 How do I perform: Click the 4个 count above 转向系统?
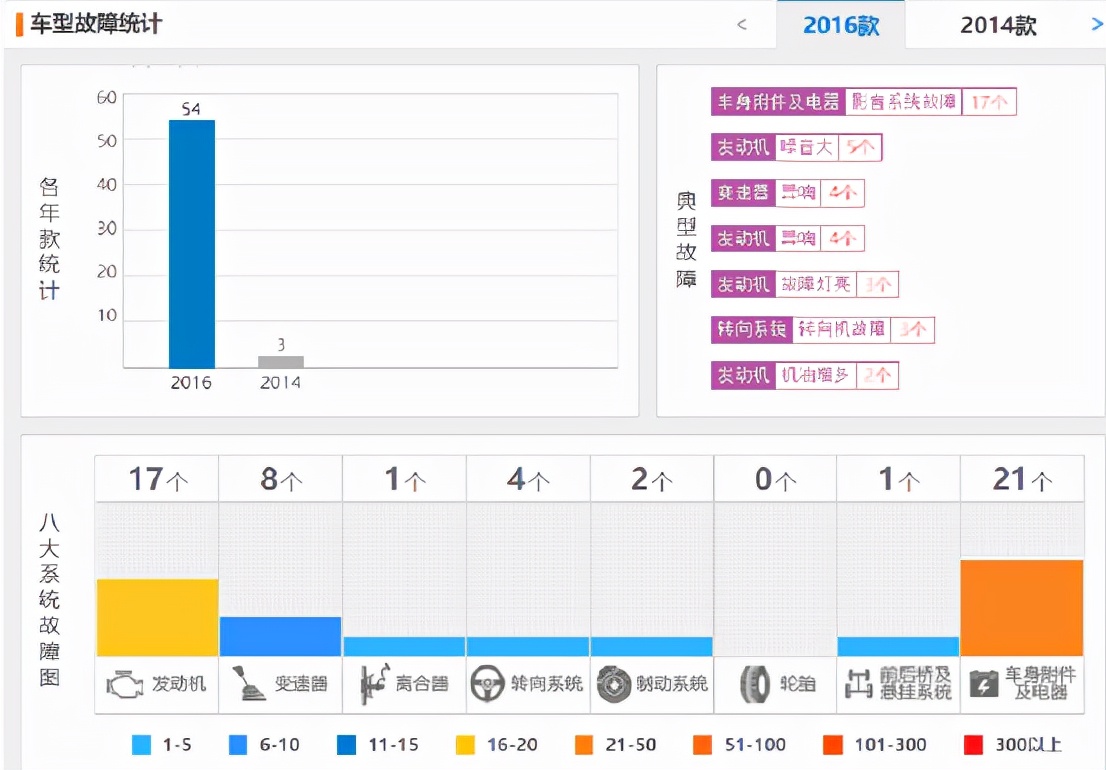(x=528, y=479)
